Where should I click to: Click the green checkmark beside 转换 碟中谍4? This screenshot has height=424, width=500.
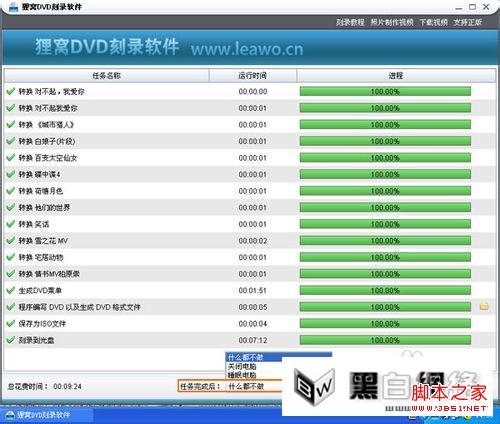(11, 174)
